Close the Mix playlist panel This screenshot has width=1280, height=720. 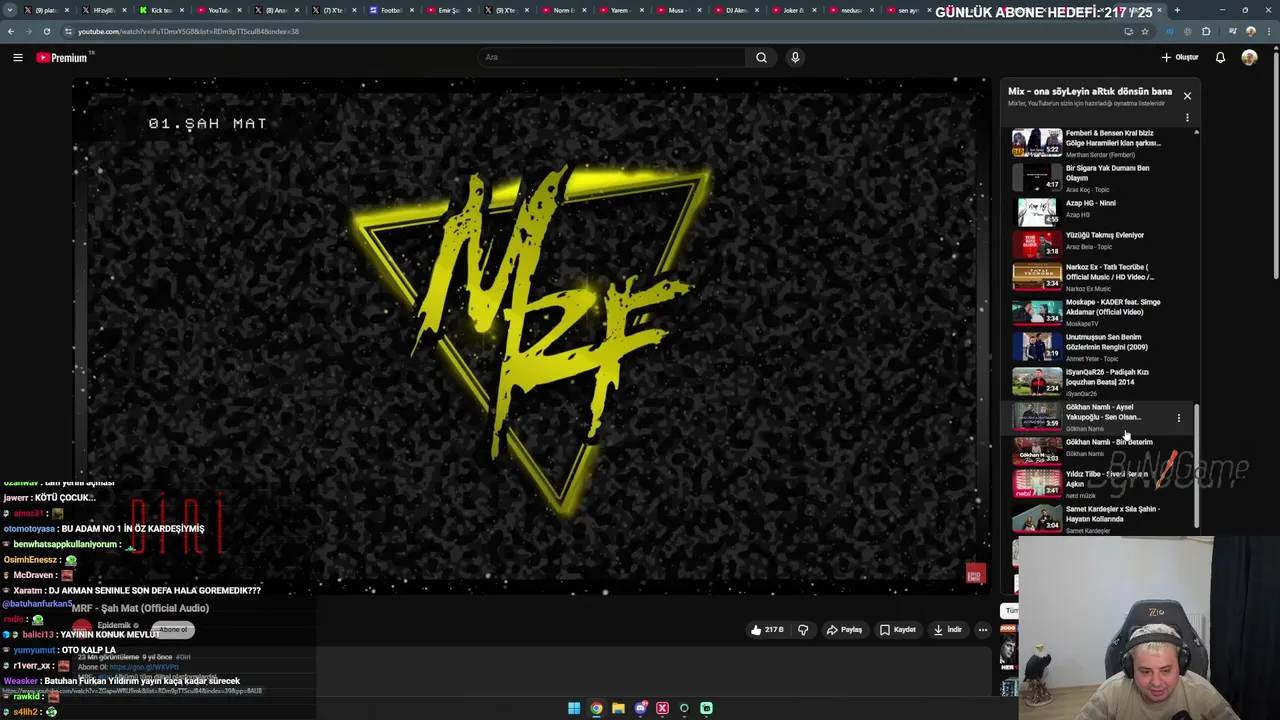pyautogui.click(x=1187, y=96)
